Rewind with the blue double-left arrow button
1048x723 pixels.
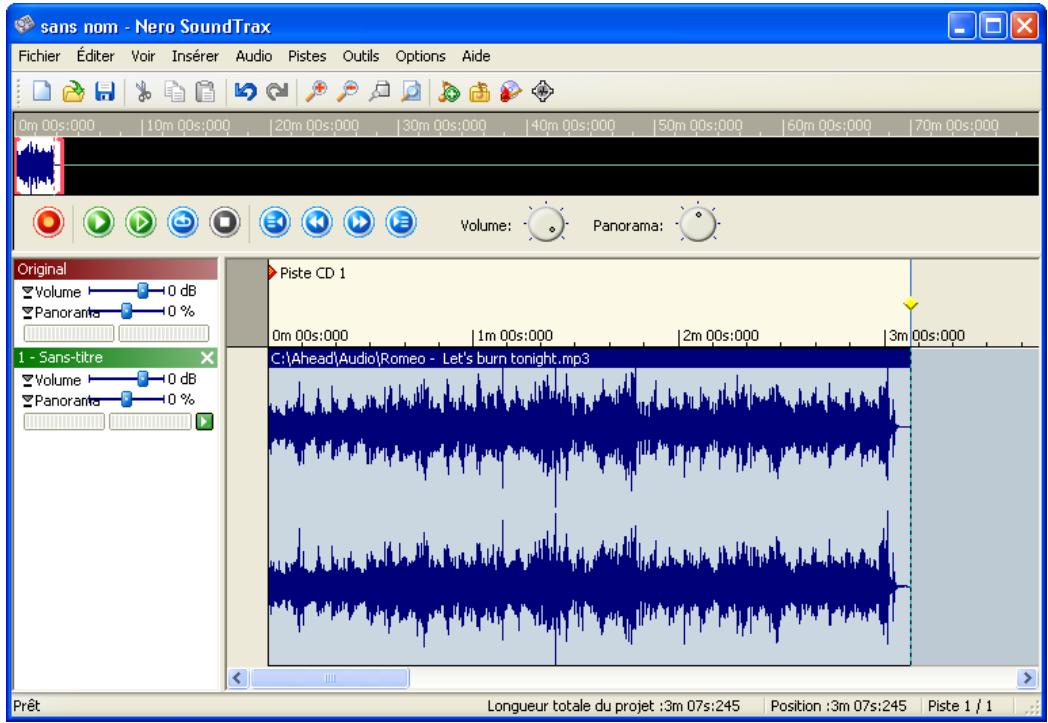coord(317,223)
